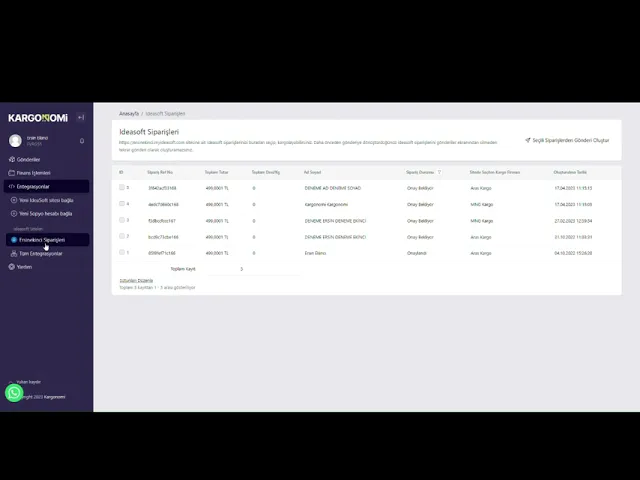
Task: Click MNG Kargo in the order 3 row
Action: click(482, 221)
